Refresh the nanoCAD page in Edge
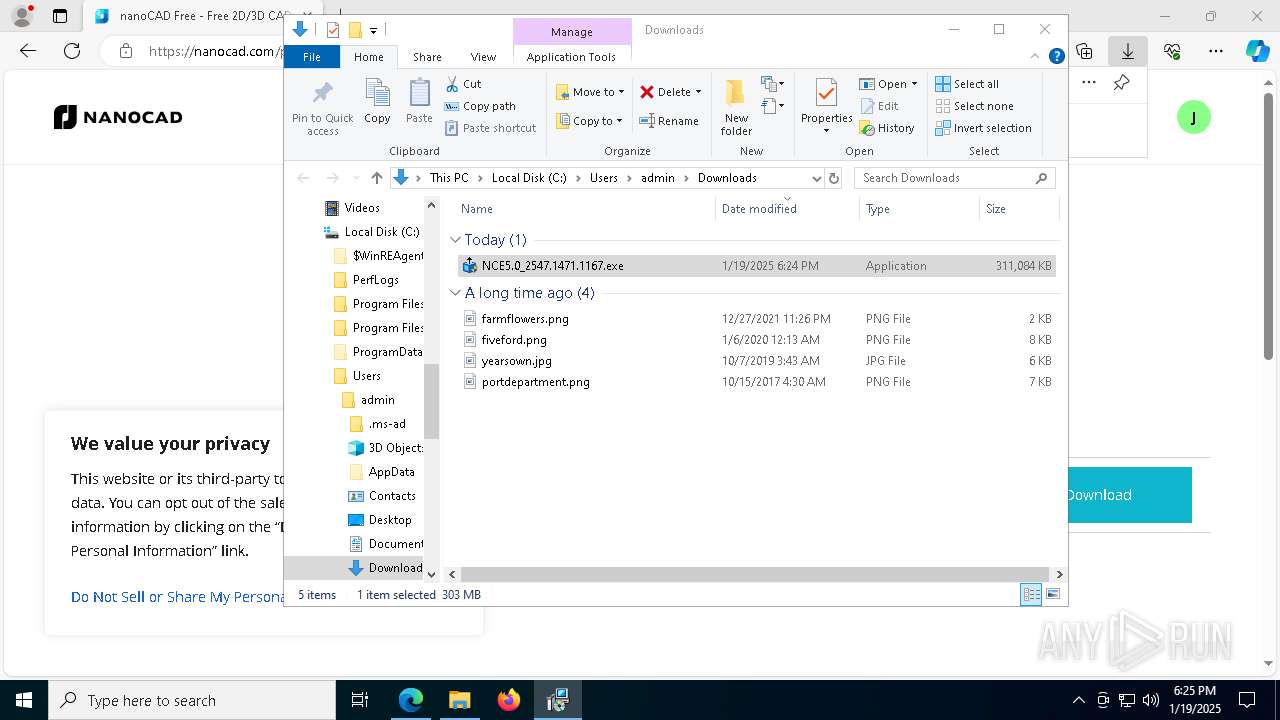Image resolution: width=1280 pixels, height=720 pixels. pos(72,51)
